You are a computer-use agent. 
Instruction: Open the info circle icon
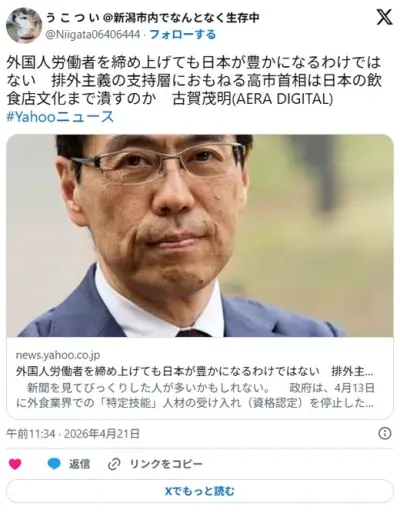pos(385,434)
